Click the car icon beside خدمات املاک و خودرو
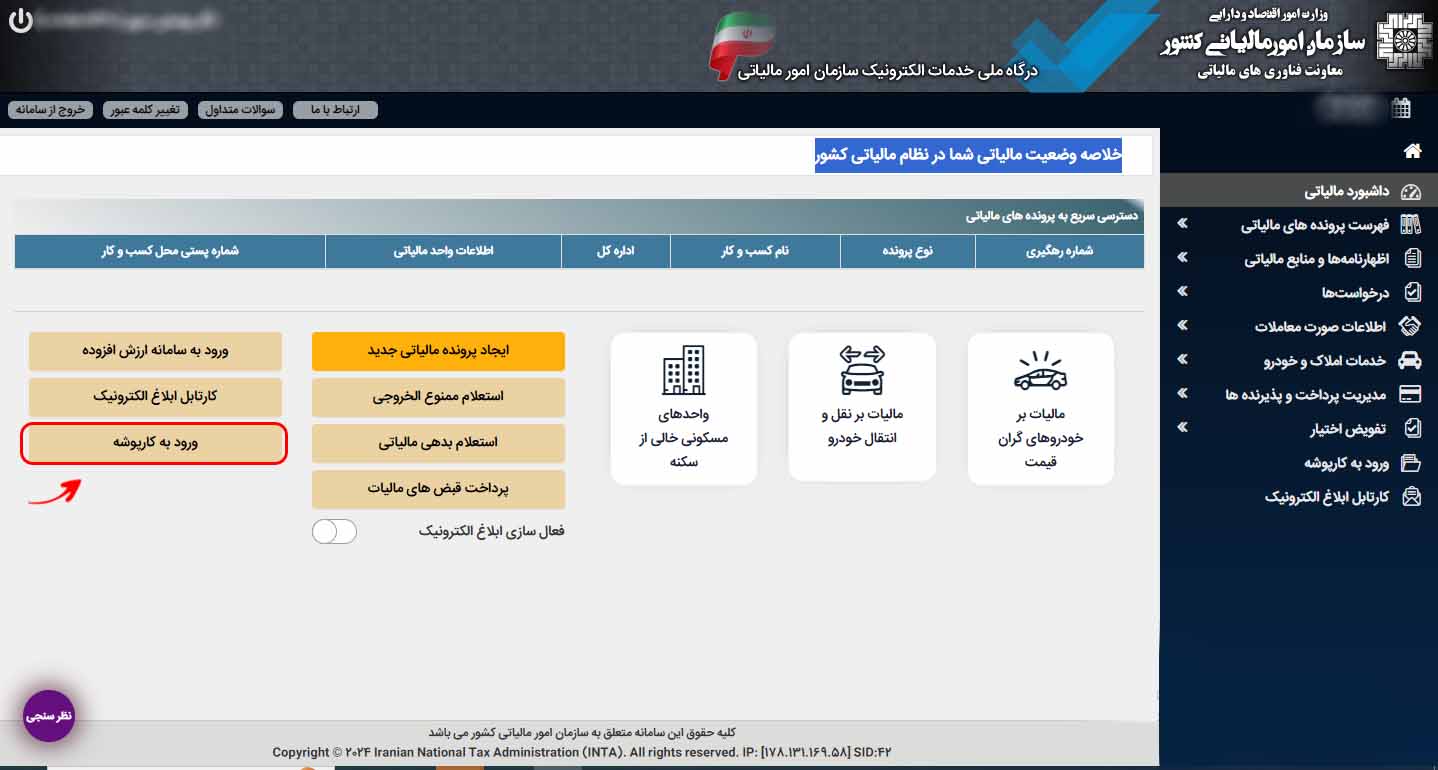 coord(1410,360)
